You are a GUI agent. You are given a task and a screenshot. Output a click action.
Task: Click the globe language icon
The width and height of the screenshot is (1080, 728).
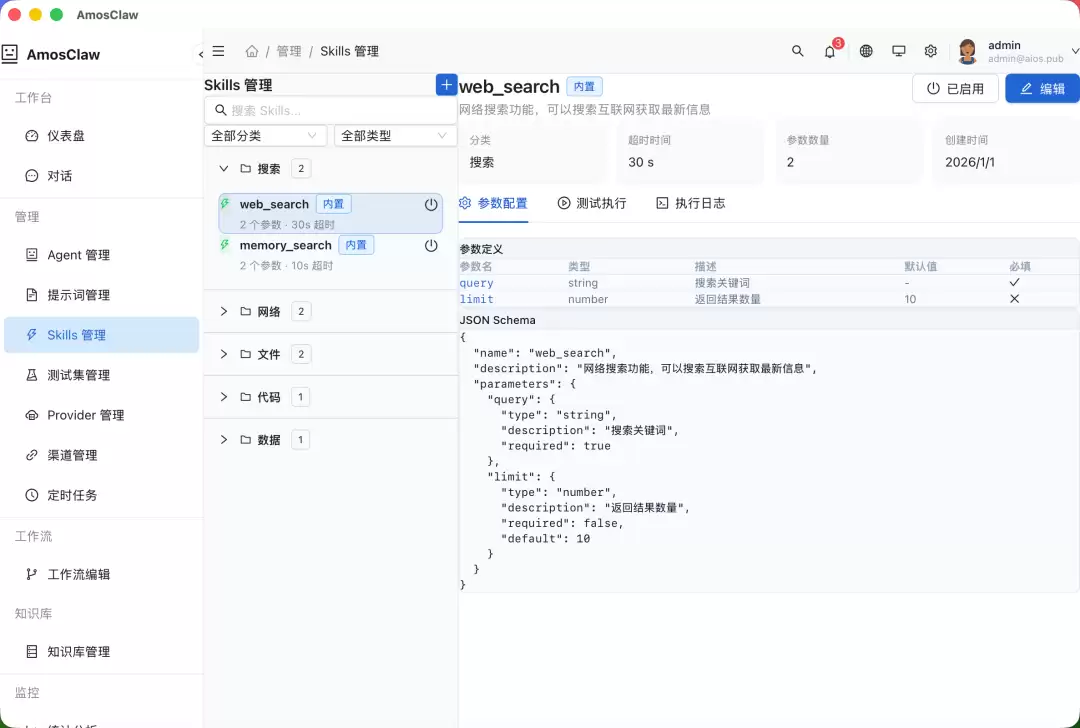click(866, 51)
